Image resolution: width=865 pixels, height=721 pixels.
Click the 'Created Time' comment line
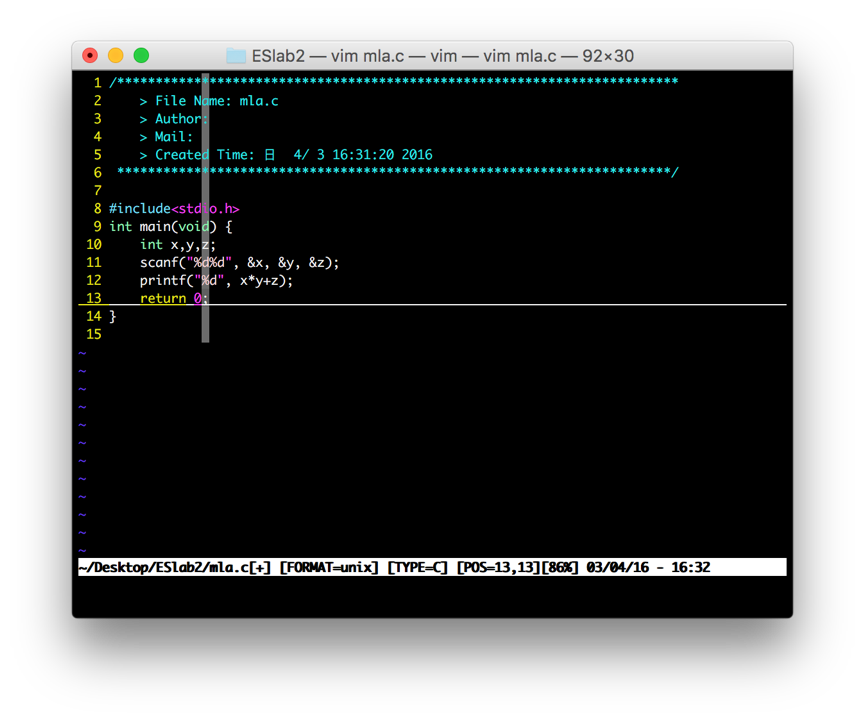[286, 154]
